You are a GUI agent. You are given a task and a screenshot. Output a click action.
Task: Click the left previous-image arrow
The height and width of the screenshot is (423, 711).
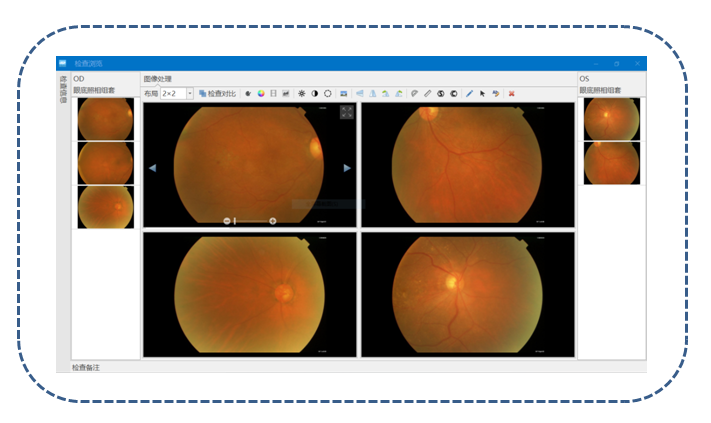[152, 168]
